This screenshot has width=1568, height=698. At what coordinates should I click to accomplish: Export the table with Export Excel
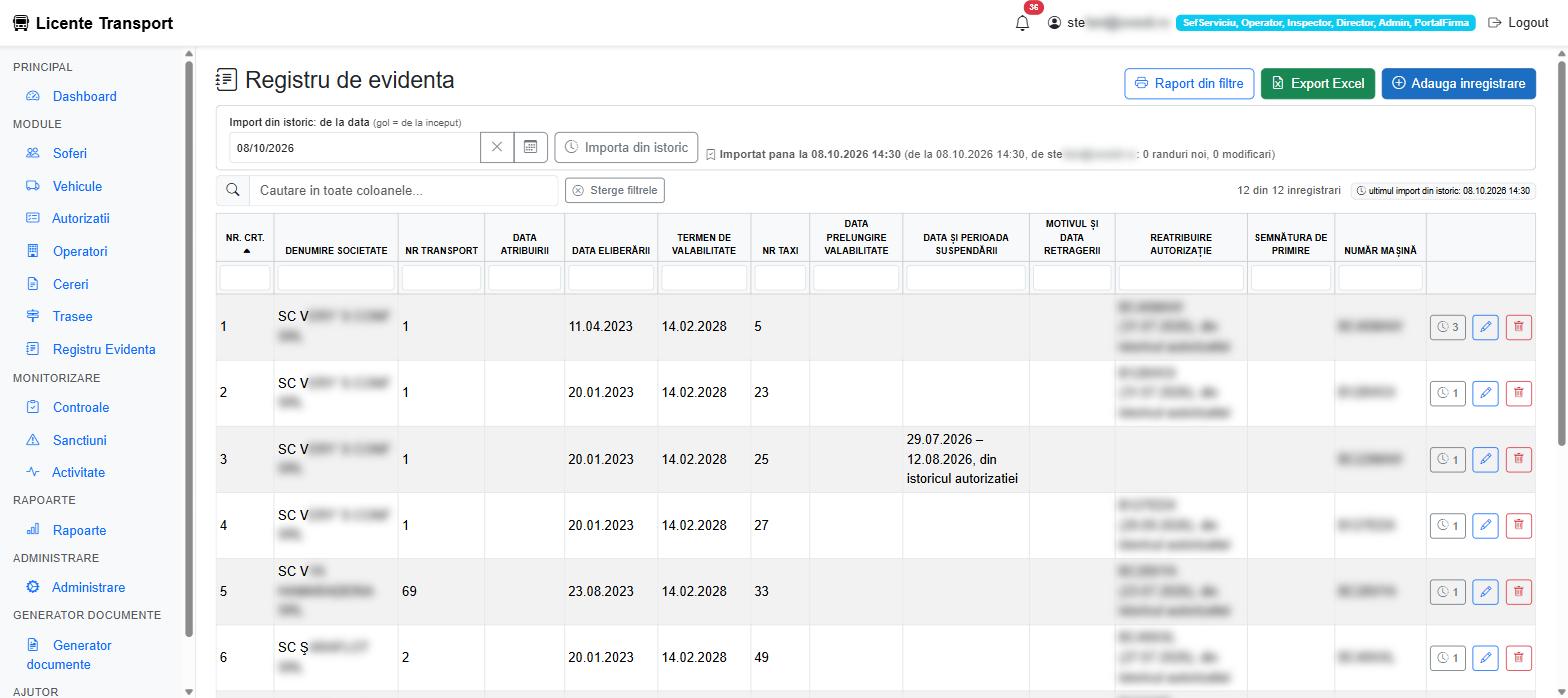1318,83
